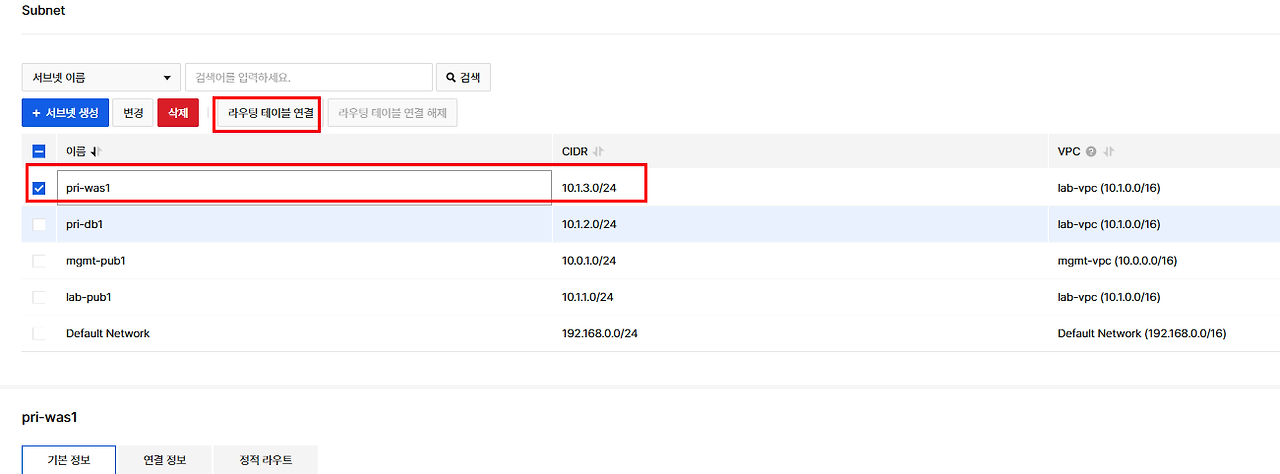Switch to the 연결 정보 tab

pos(164,460)
